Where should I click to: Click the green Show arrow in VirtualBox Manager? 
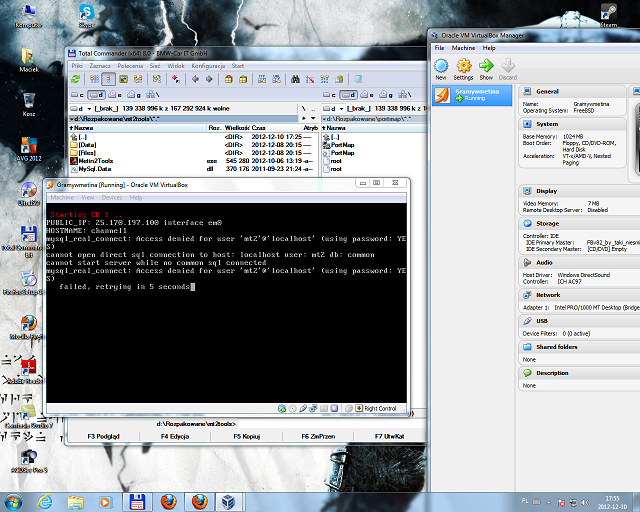486,69
